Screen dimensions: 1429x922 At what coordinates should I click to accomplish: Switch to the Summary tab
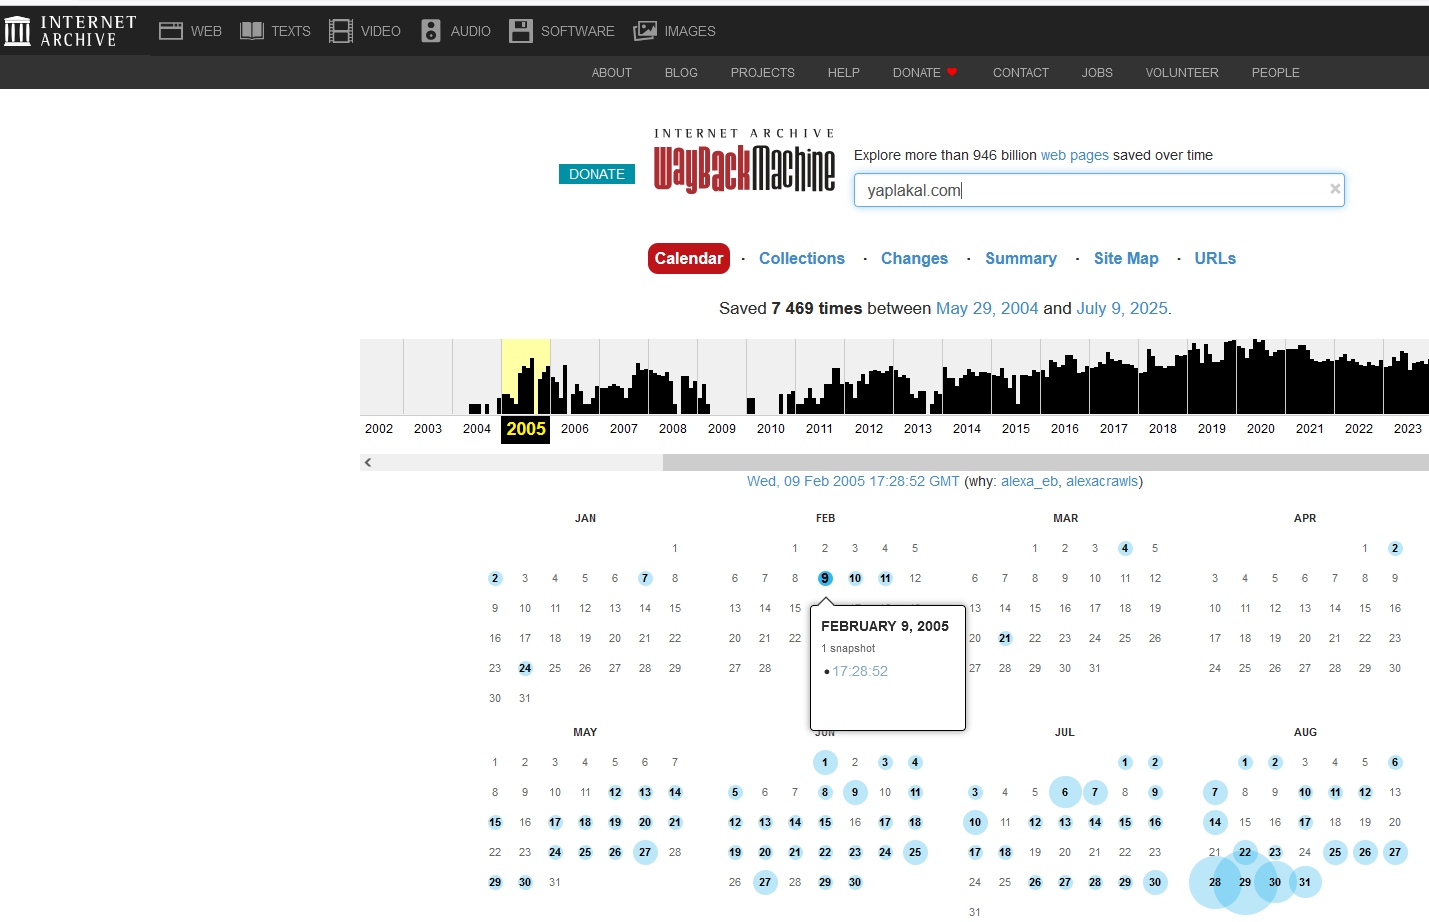[1021, 258]
